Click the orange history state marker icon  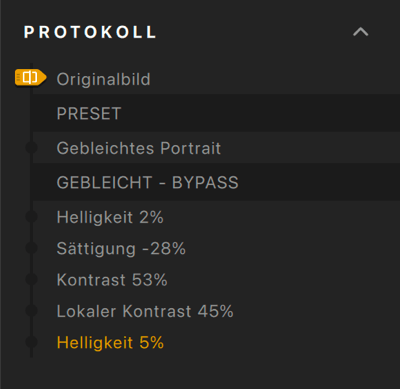(30, 78)
